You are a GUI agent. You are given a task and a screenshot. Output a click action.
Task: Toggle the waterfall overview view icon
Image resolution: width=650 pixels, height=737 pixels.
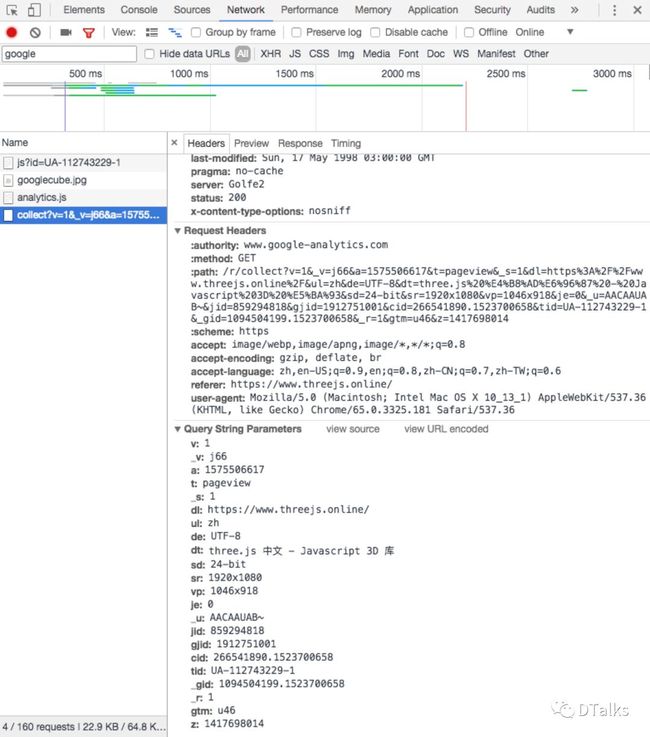point(175,32)
